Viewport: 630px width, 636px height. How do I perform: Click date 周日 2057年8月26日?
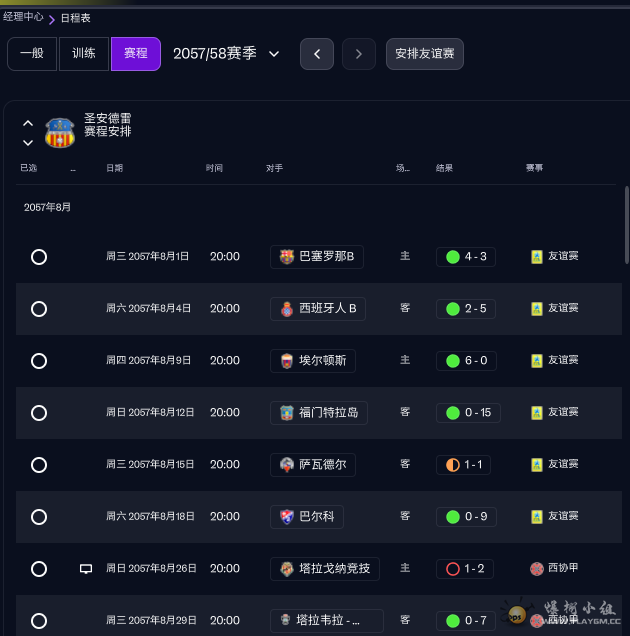click(151, 568)
